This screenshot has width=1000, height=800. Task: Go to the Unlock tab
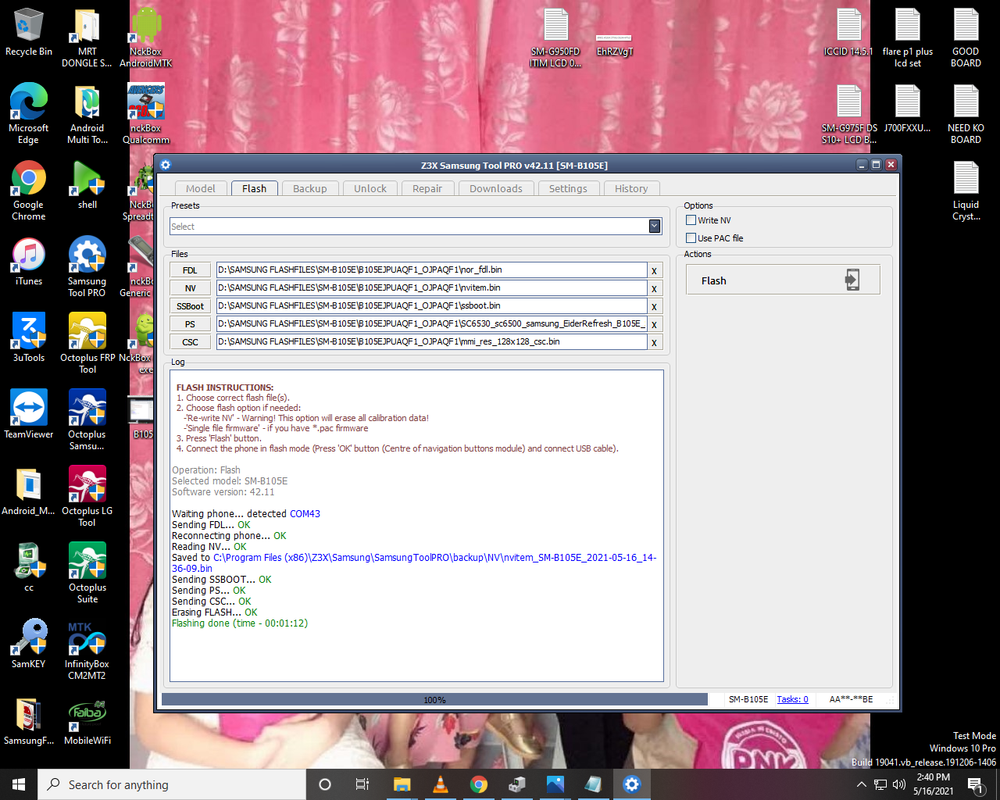[x=370, y=188]
